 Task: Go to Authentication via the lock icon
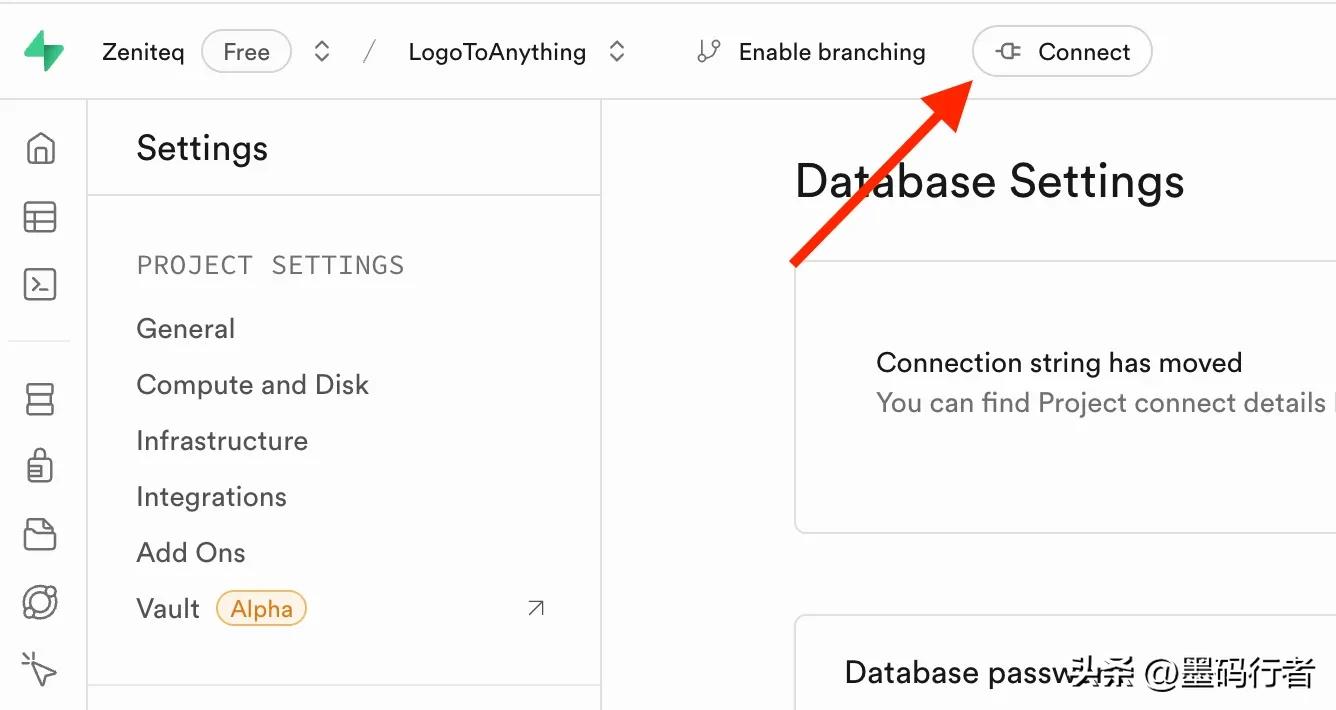click(x=40, y=466)
